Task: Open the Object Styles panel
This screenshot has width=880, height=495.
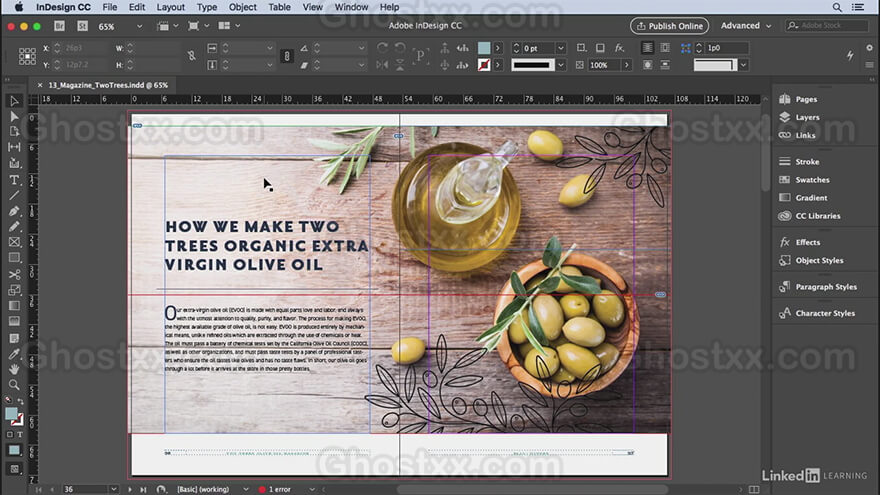Action: click(819, 260)
